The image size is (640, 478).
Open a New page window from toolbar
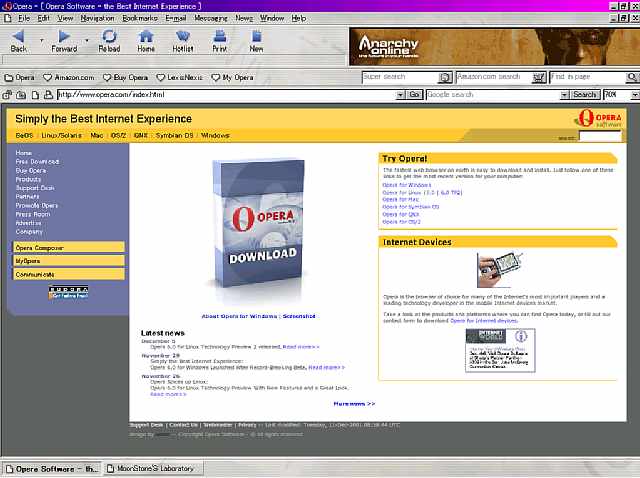256,41
